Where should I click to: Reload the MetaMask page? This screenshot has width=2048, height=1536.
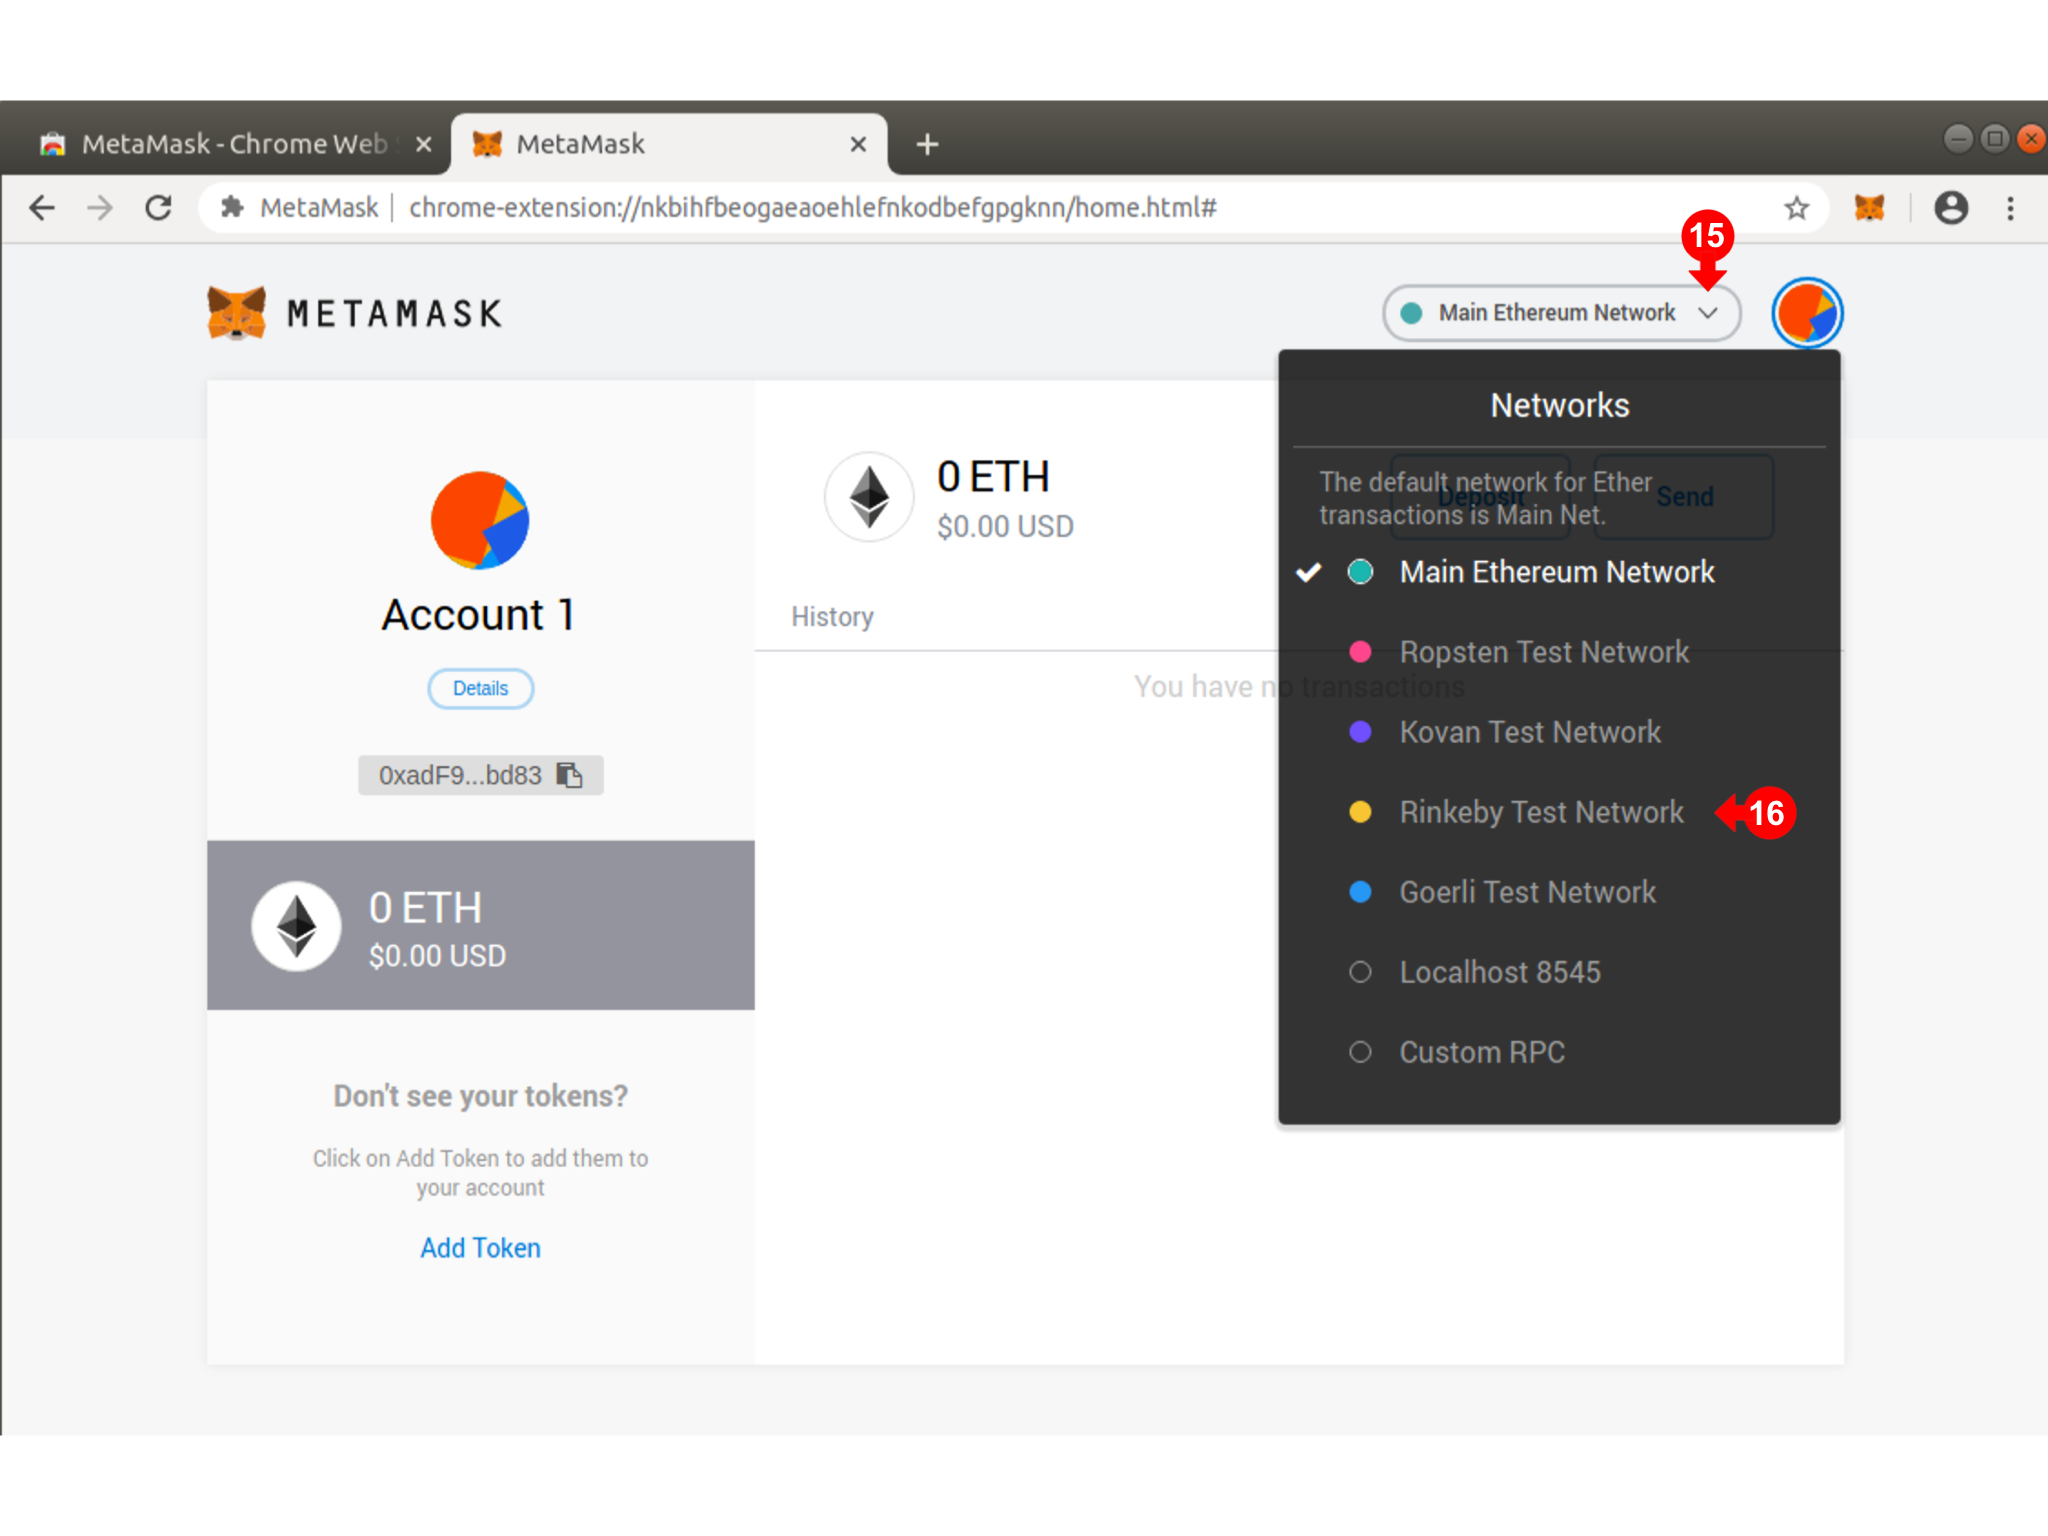(159, 208)
